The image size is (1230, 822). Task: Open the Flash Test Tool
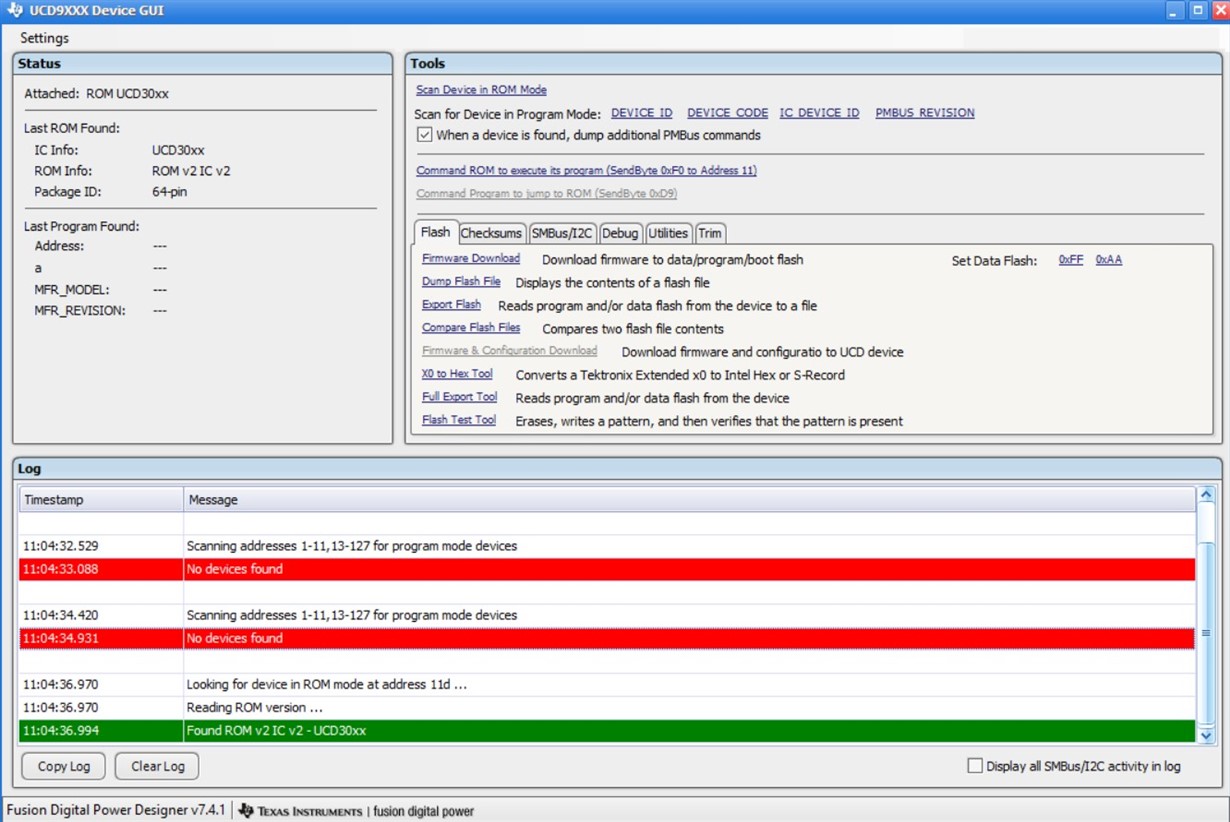459,420
